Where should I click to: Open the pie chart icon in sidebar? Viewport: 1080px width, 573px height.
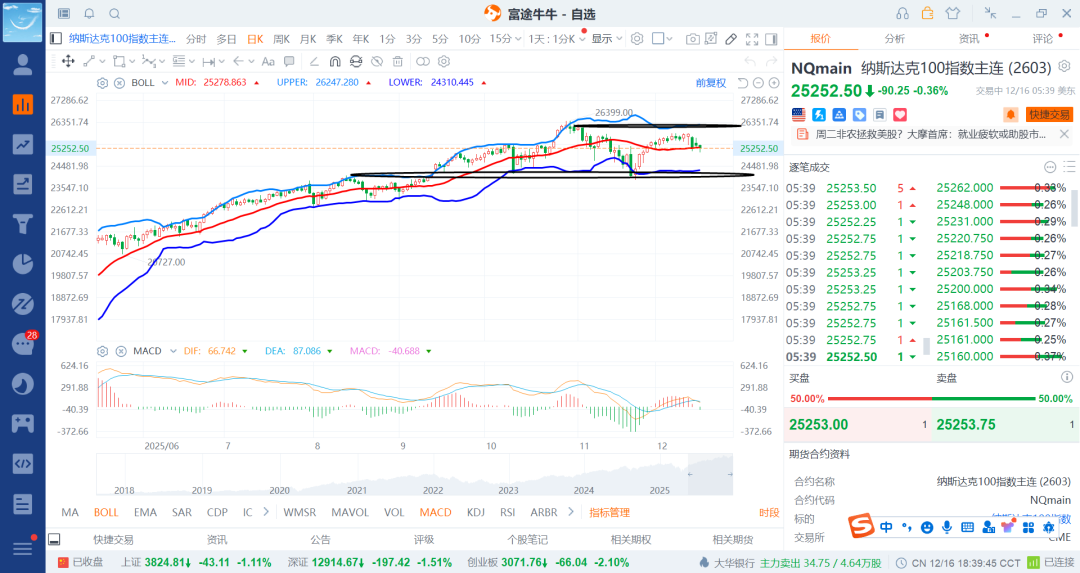23,264
